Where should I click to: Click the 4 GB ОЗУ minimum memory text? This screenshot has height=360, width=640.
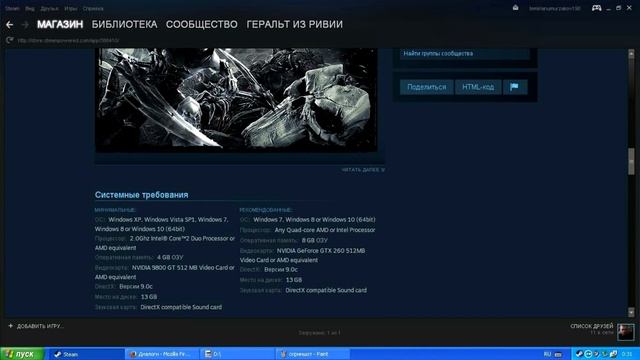pyautogui.click(x=170, y=257)
